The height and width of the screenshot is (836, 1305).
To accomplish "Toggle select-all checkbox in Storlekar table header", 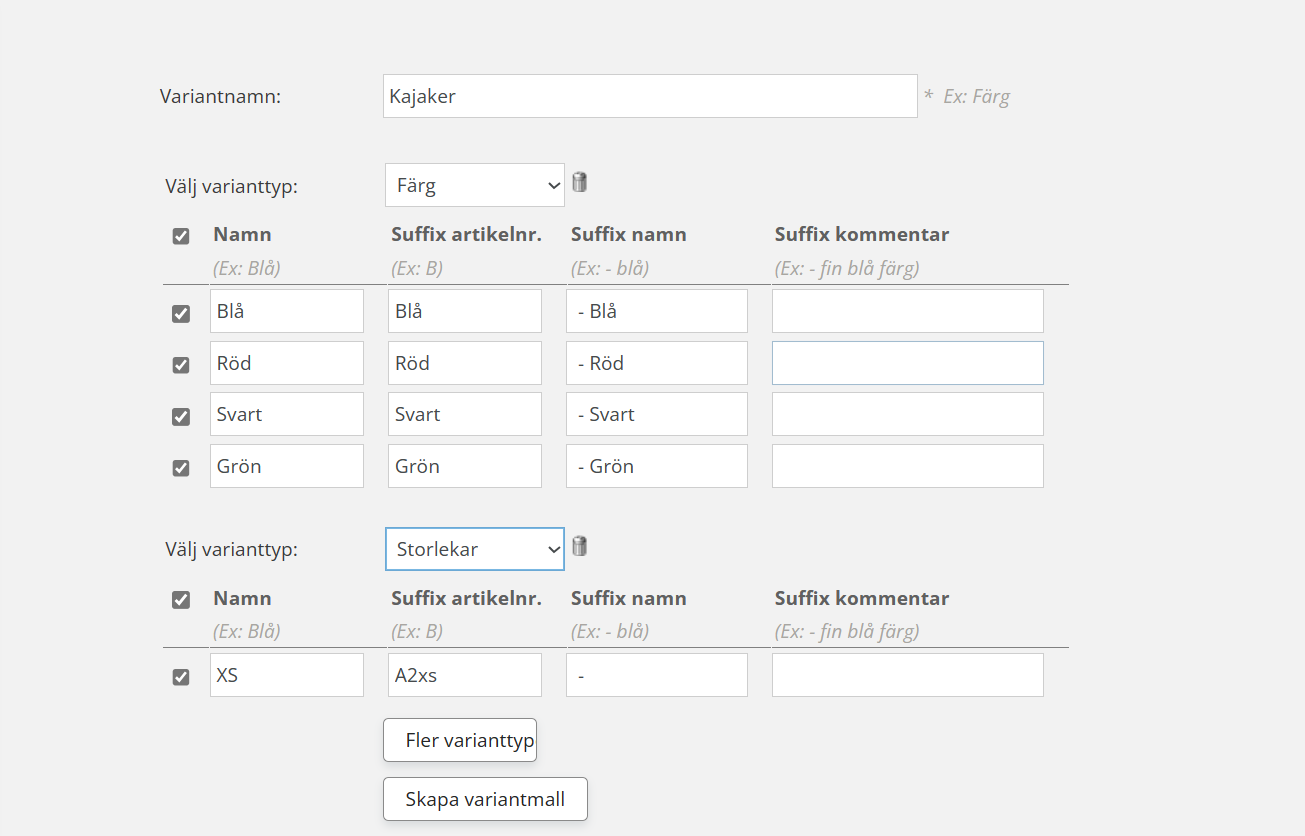I will click(x=181, y=600).
